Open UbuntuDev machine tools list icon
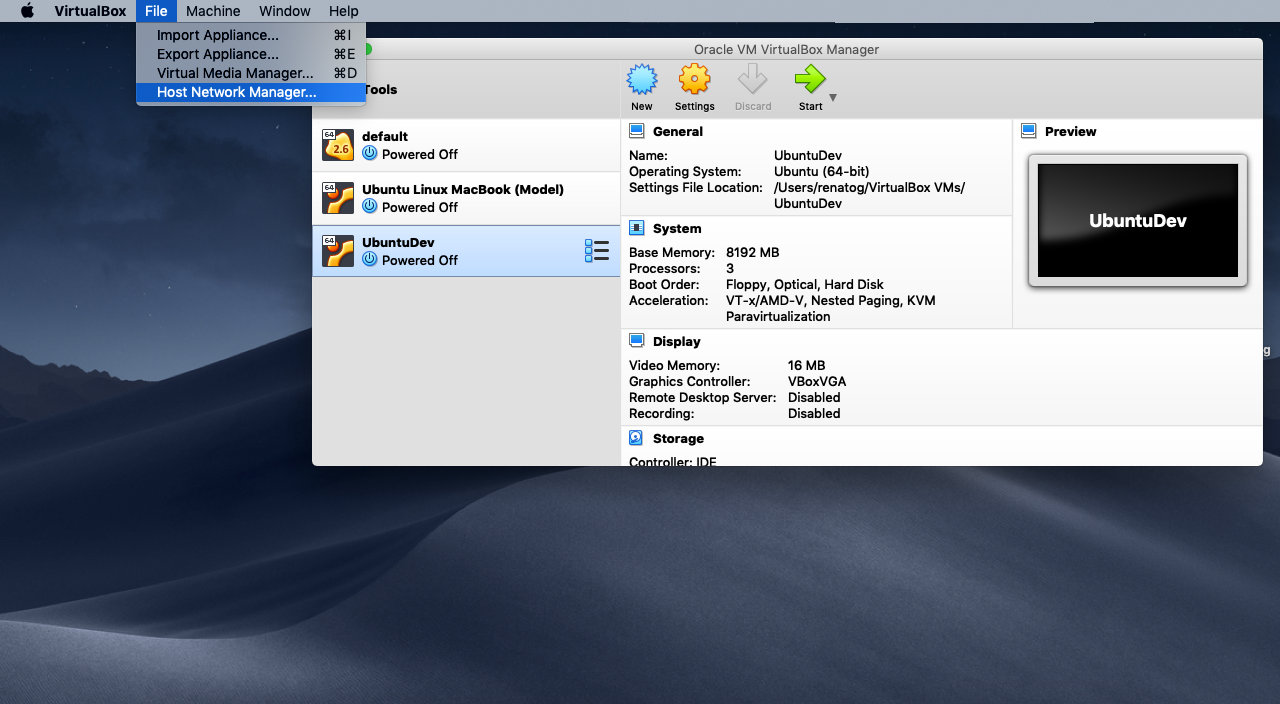The image size is (1280, 704). pos(597,251)
